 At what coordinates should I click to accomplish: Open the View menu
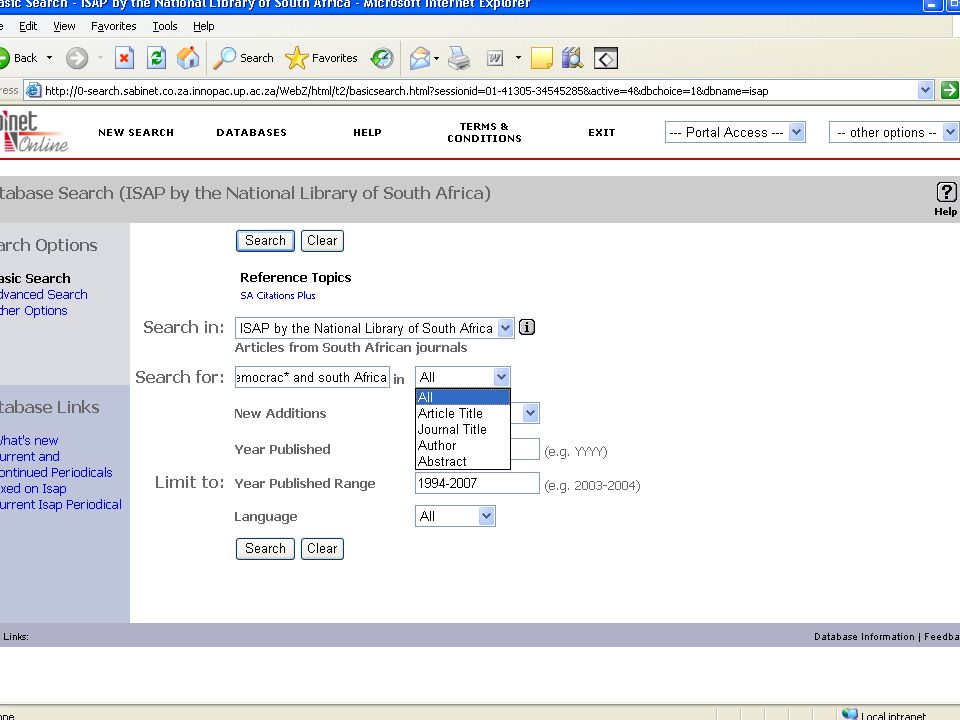click(x=64, y=26)
